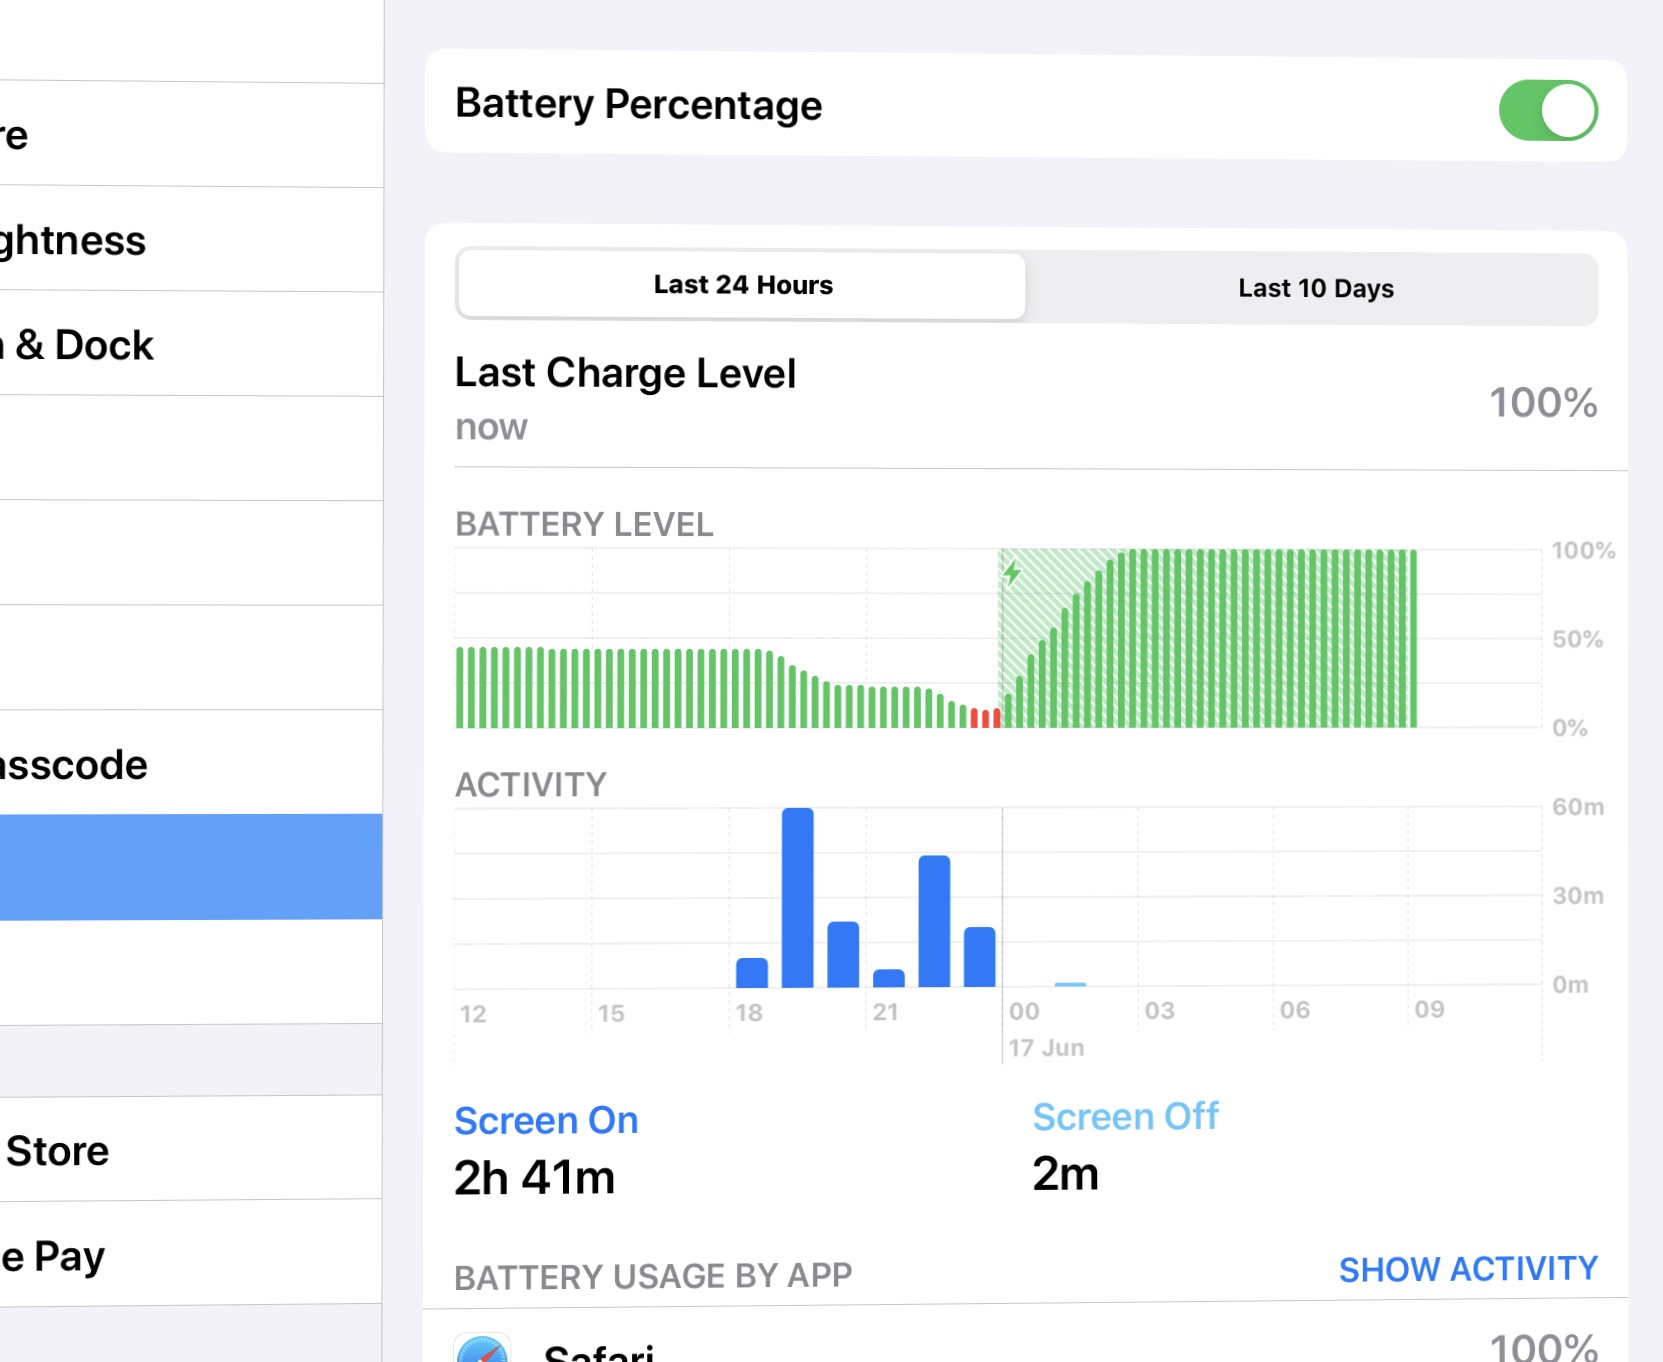This screenshot has width=1663, height=1362.
Task: Switch to Last 10 Days tab
Action: (x=1315, y=288)
